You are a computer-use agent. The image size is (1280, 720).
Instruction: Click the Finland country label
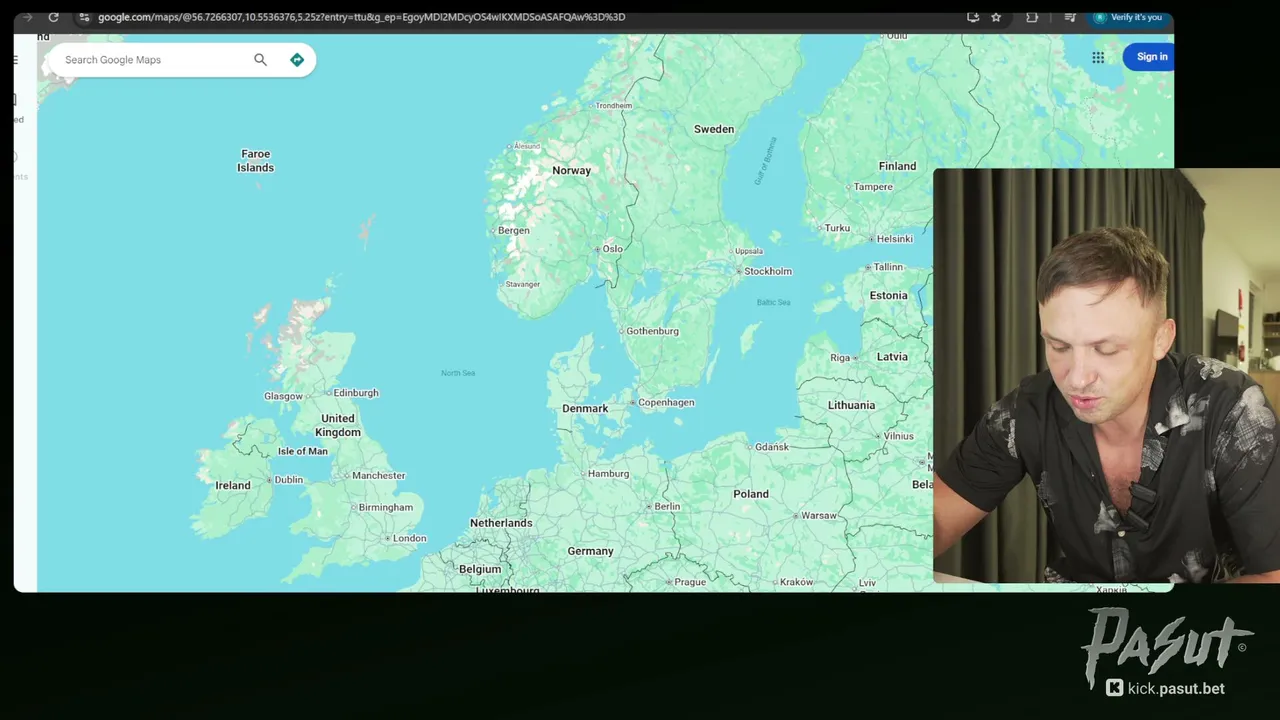pos(897,166)
